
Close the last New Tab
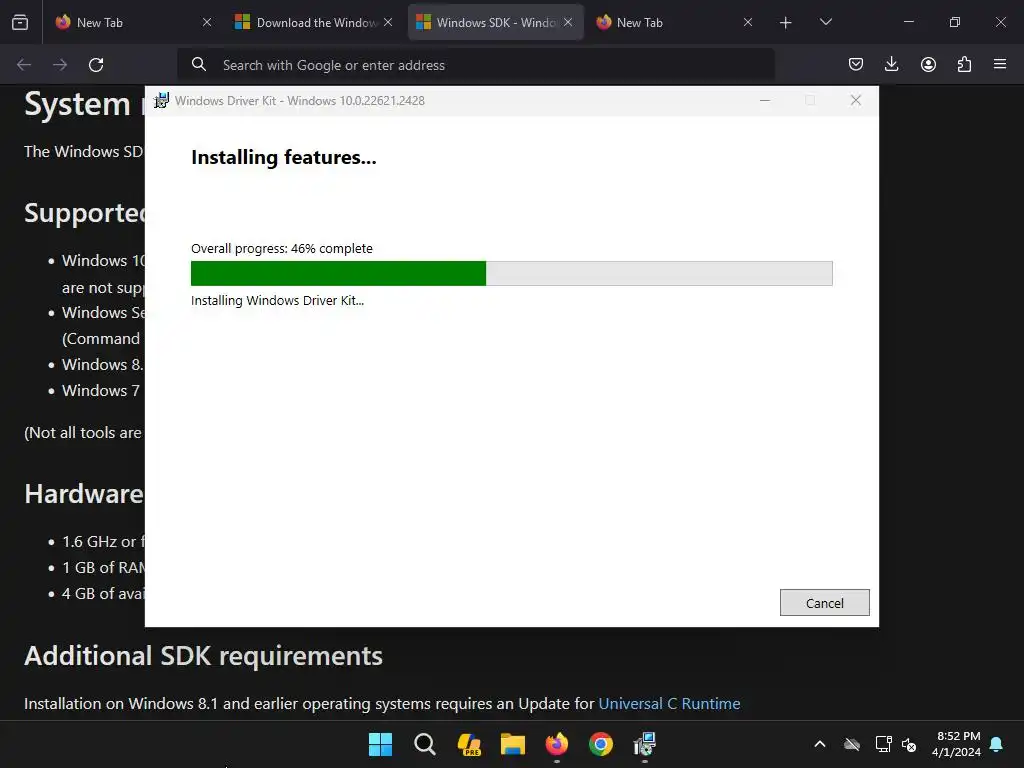(748, 22)
